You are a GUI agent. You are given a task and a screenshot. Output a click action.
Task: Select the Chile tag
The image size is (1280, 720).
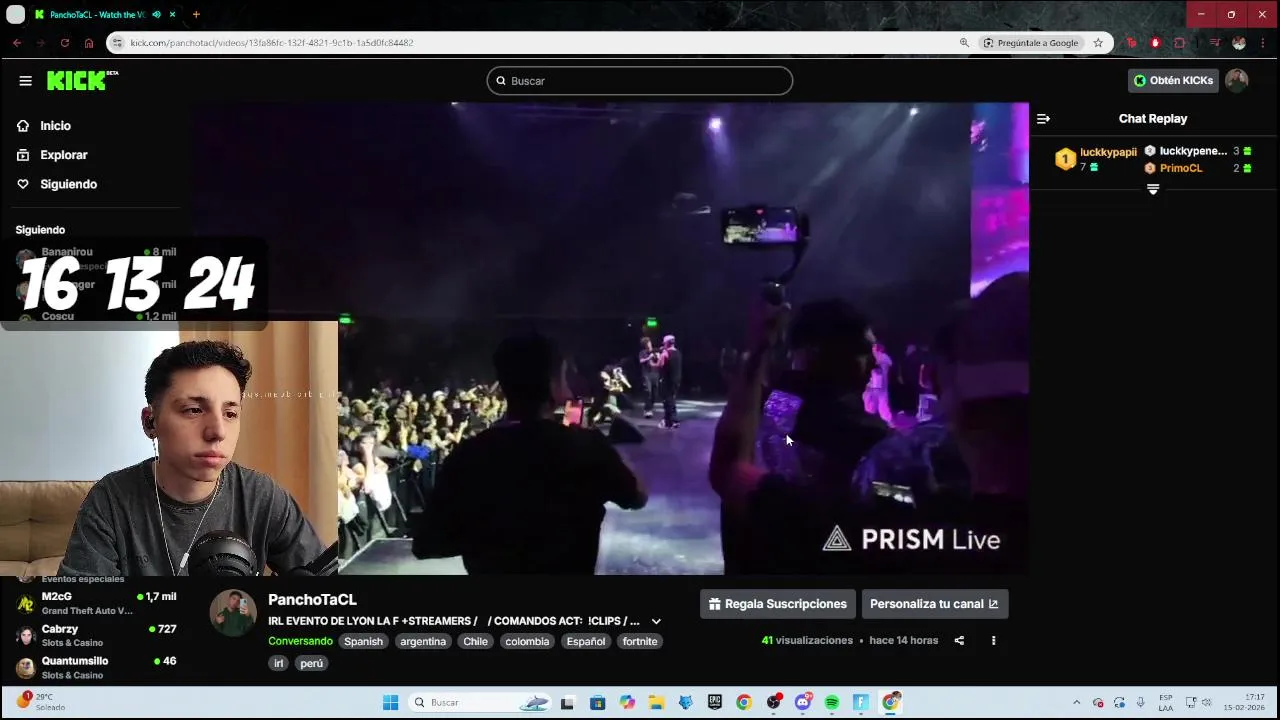tap(475, 641)
